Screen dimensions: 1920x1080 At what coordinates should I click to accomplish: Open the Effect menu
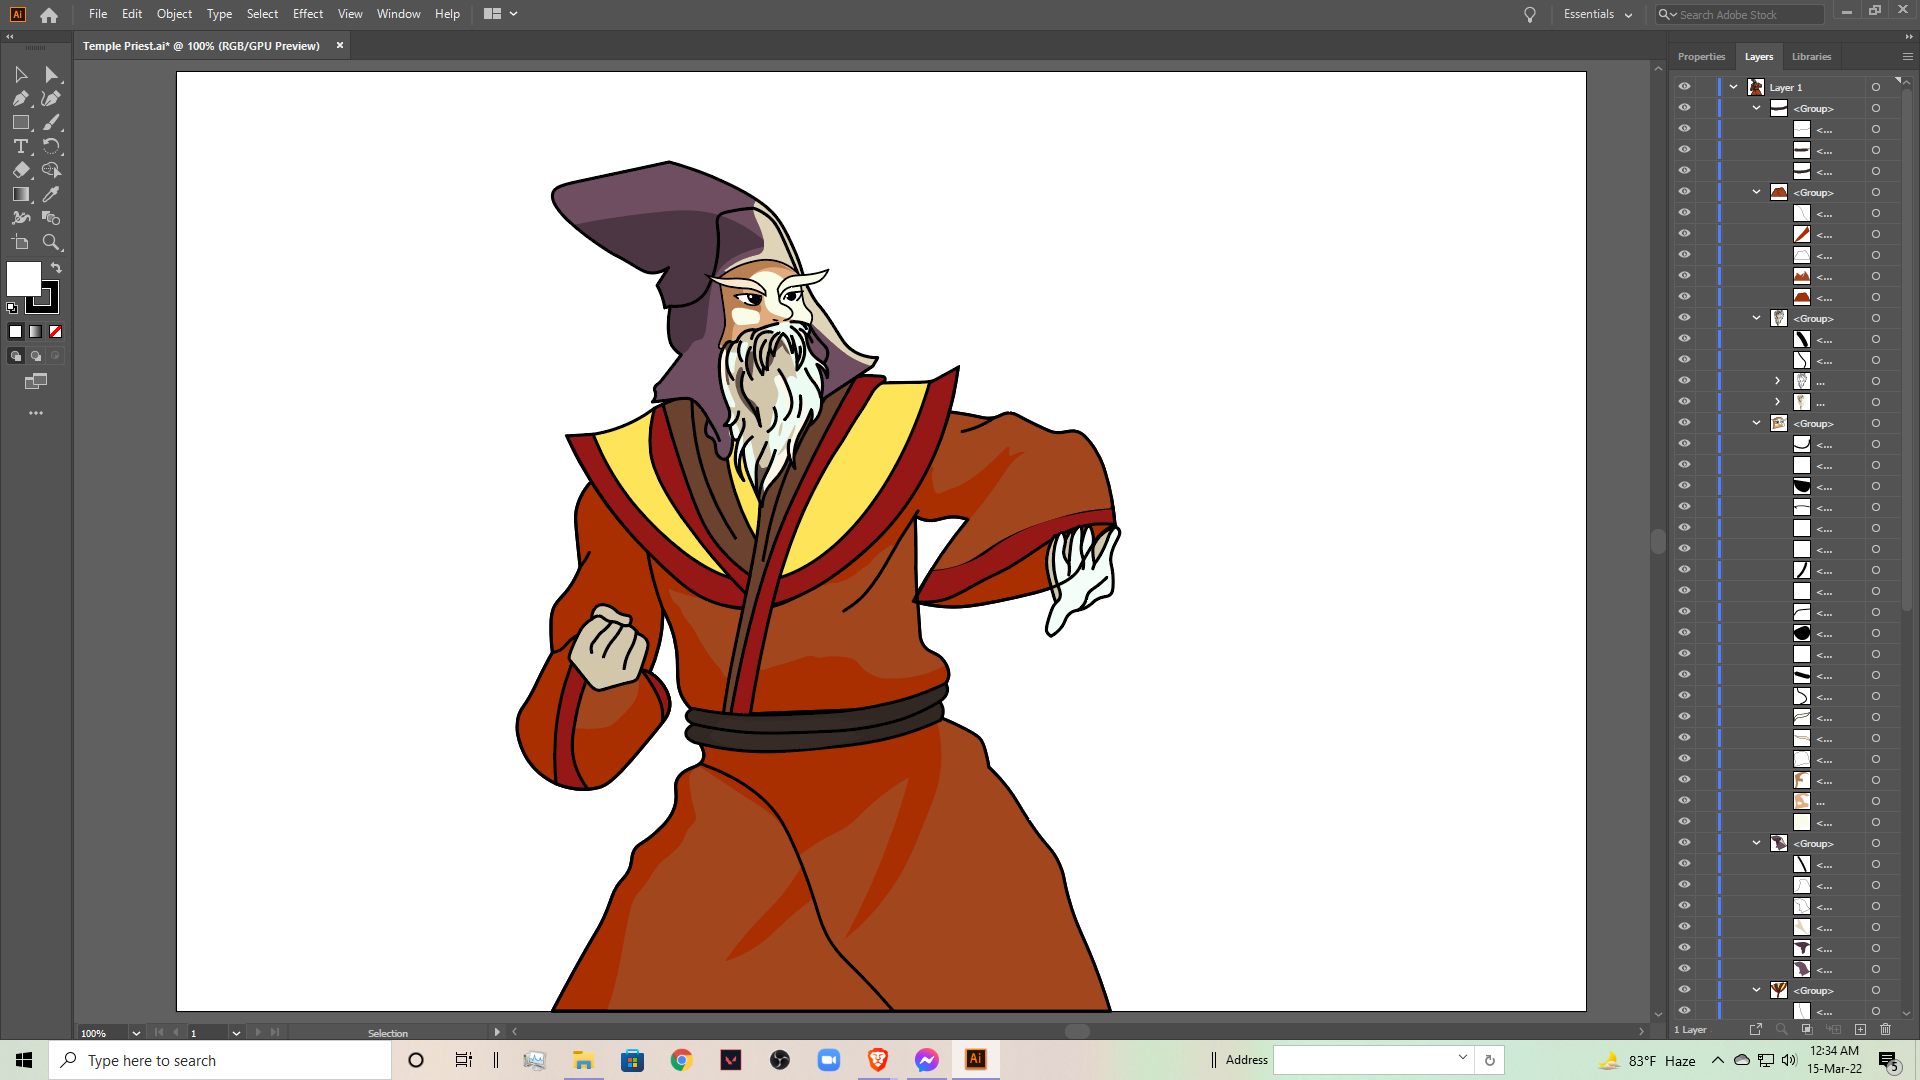tap(307, 13)
